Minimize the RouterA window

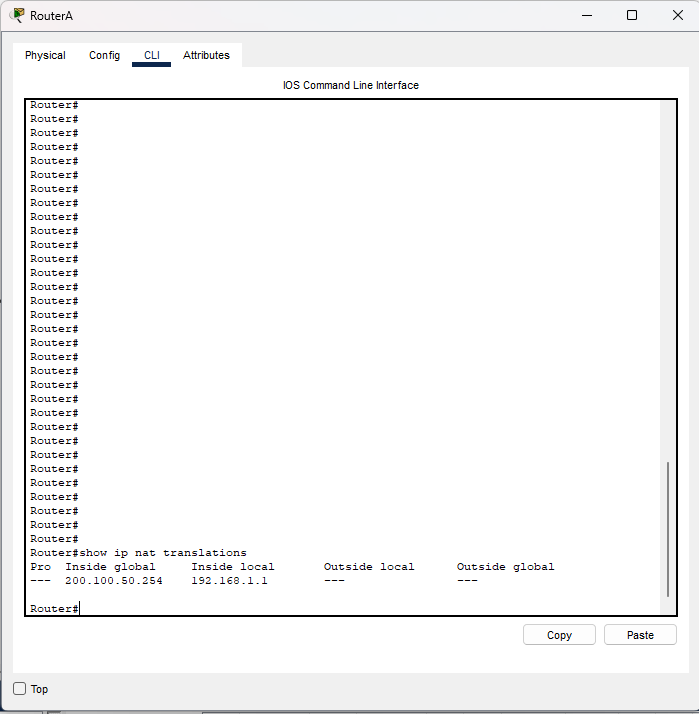[585, 15]
